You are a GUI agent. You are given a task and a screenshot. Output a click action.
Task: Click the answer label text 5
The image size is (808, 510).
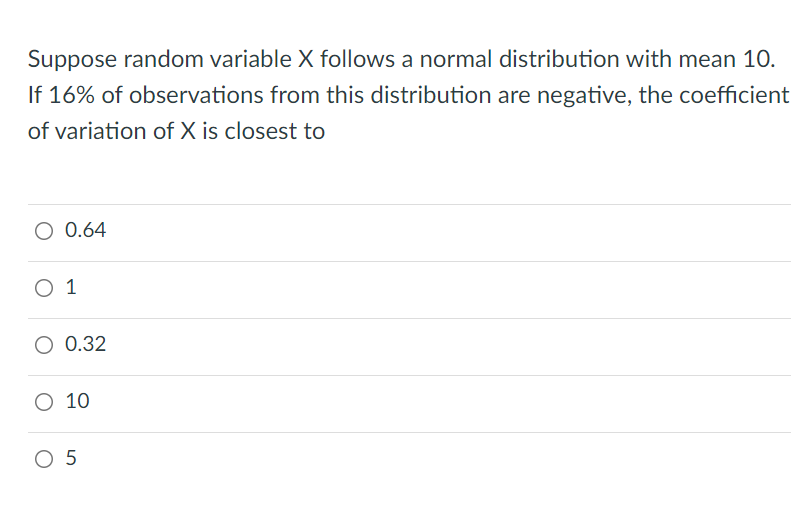[x=71, y=458]
